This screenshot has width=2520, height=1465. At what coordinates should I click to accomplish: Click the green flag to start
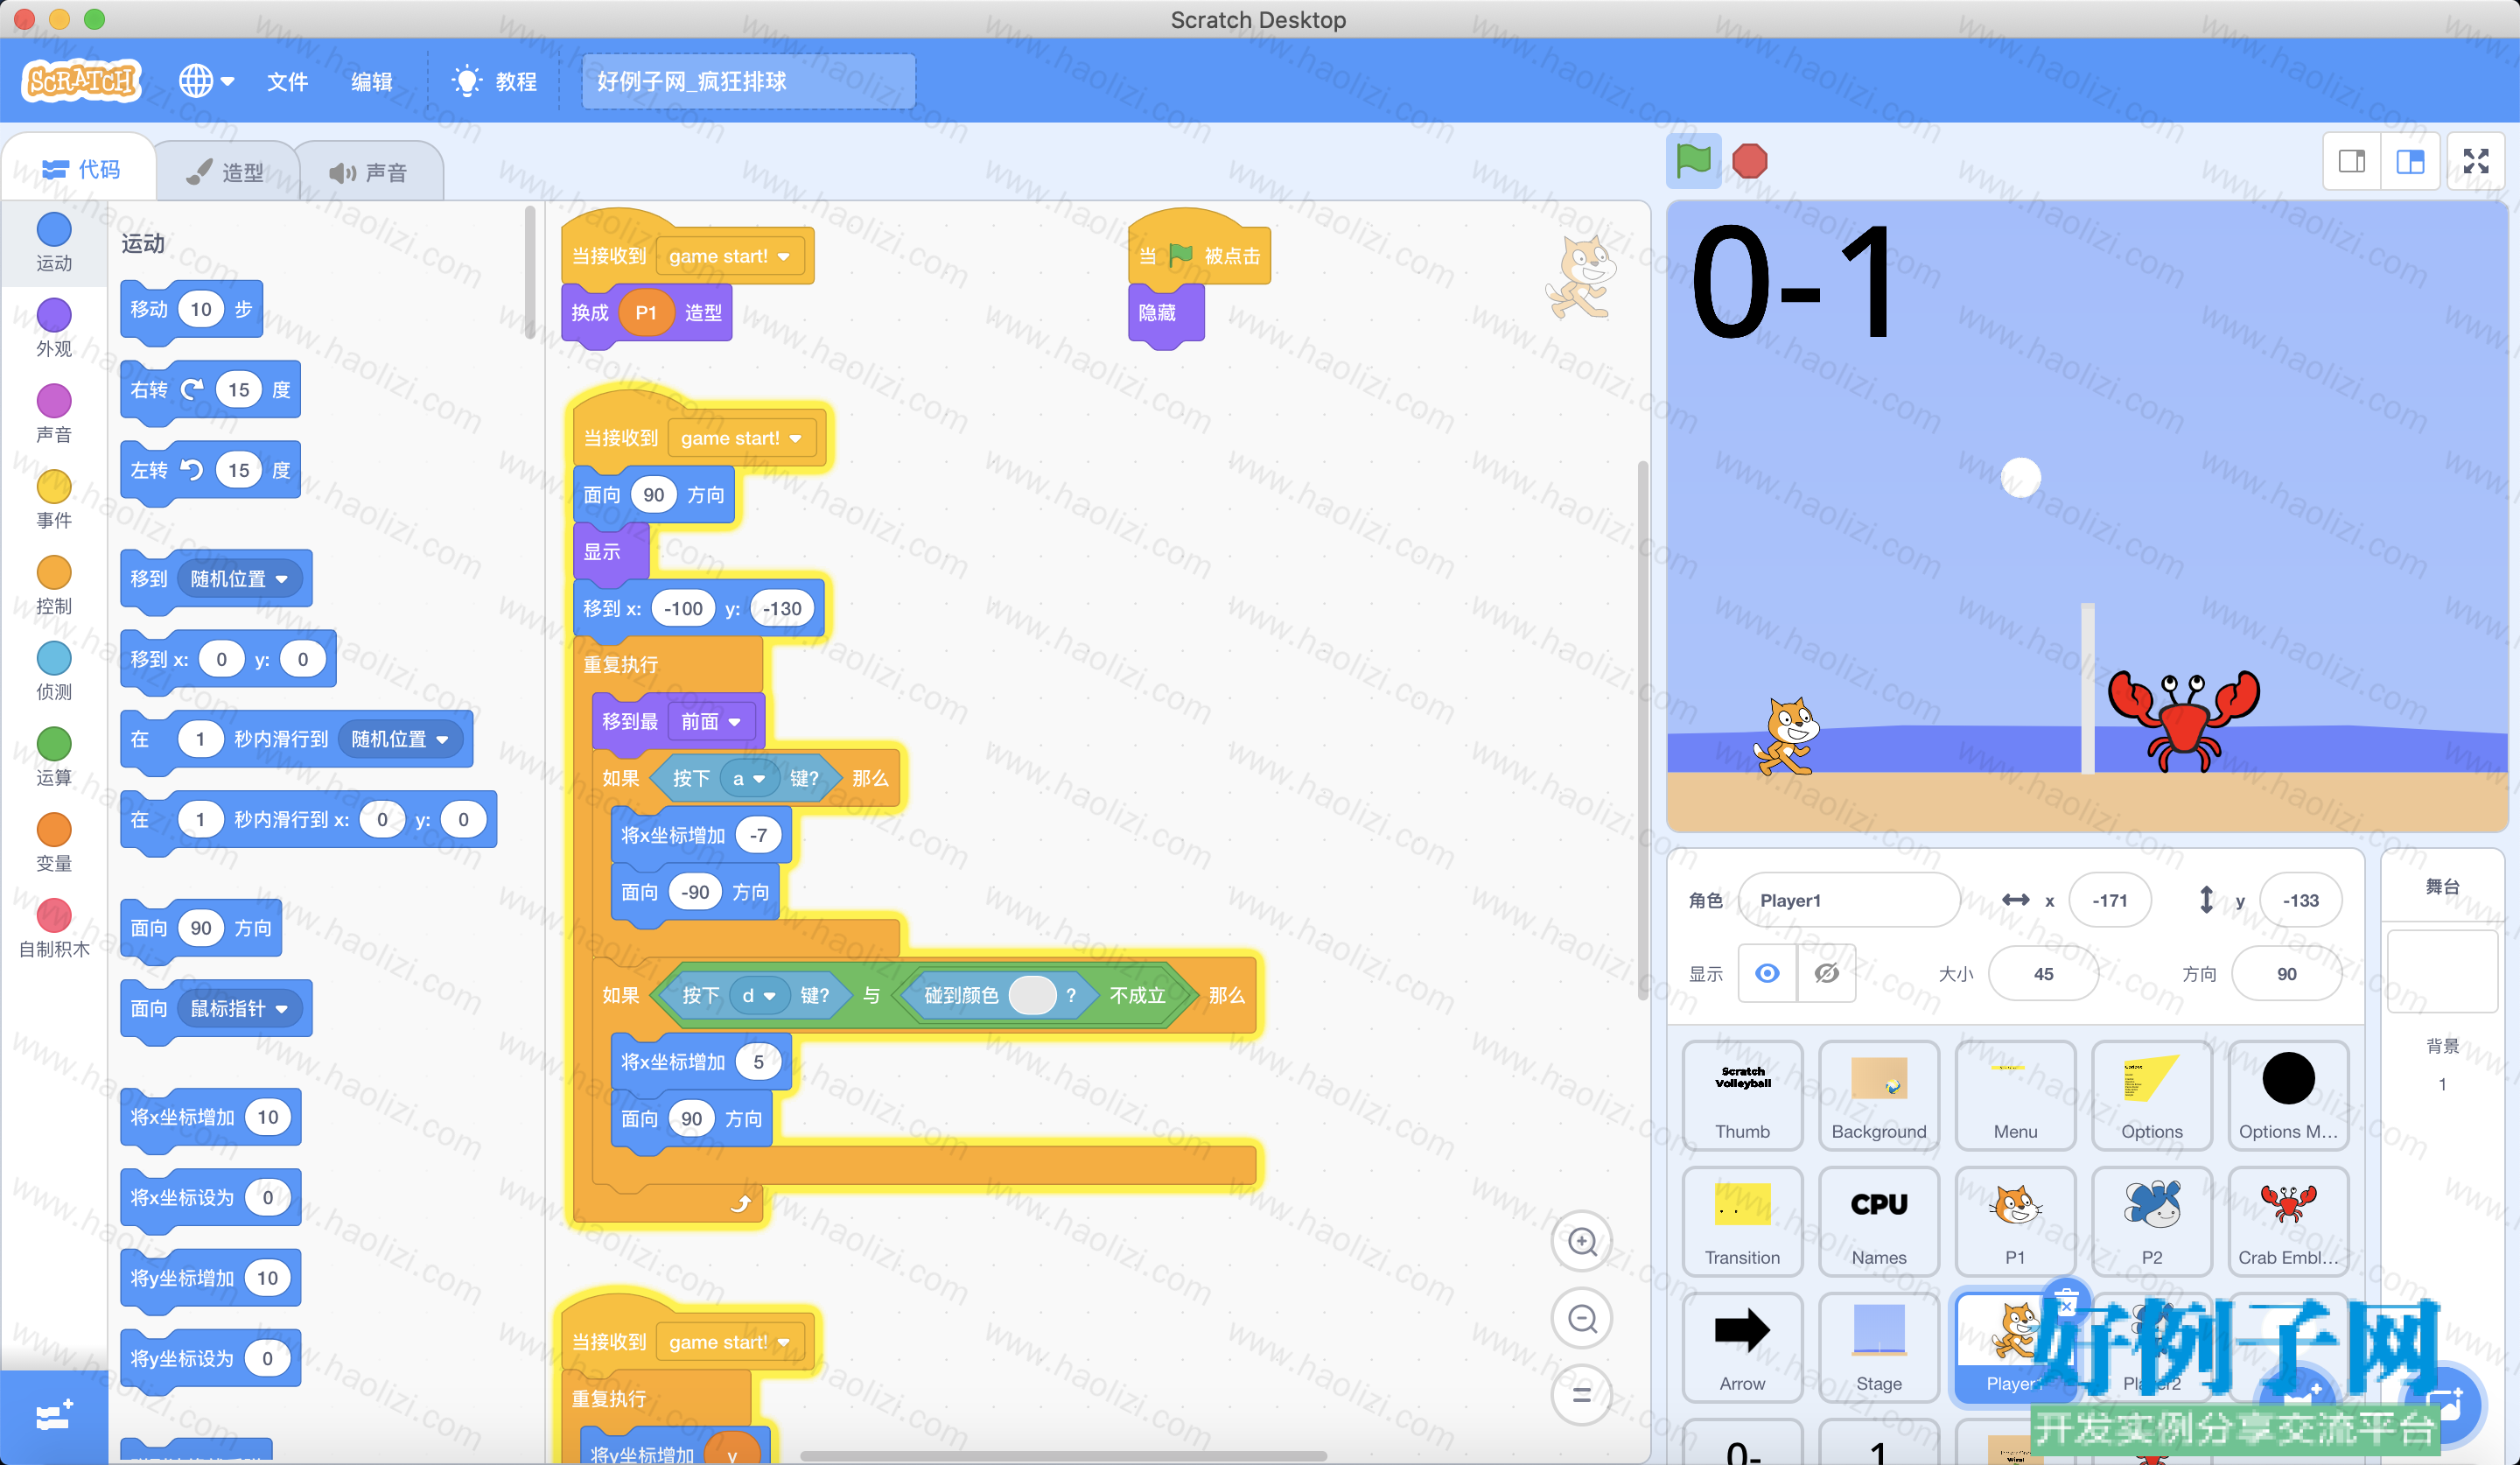click(x=1693, y=161)
